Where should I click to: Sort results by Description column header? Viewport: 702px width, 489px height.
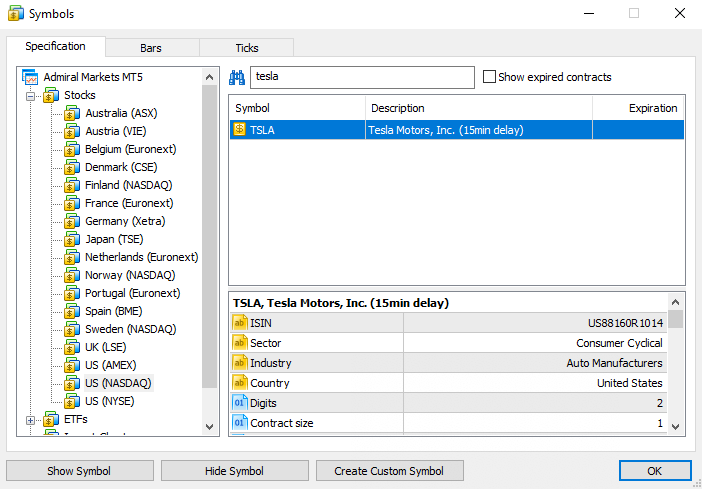(478, 108)
